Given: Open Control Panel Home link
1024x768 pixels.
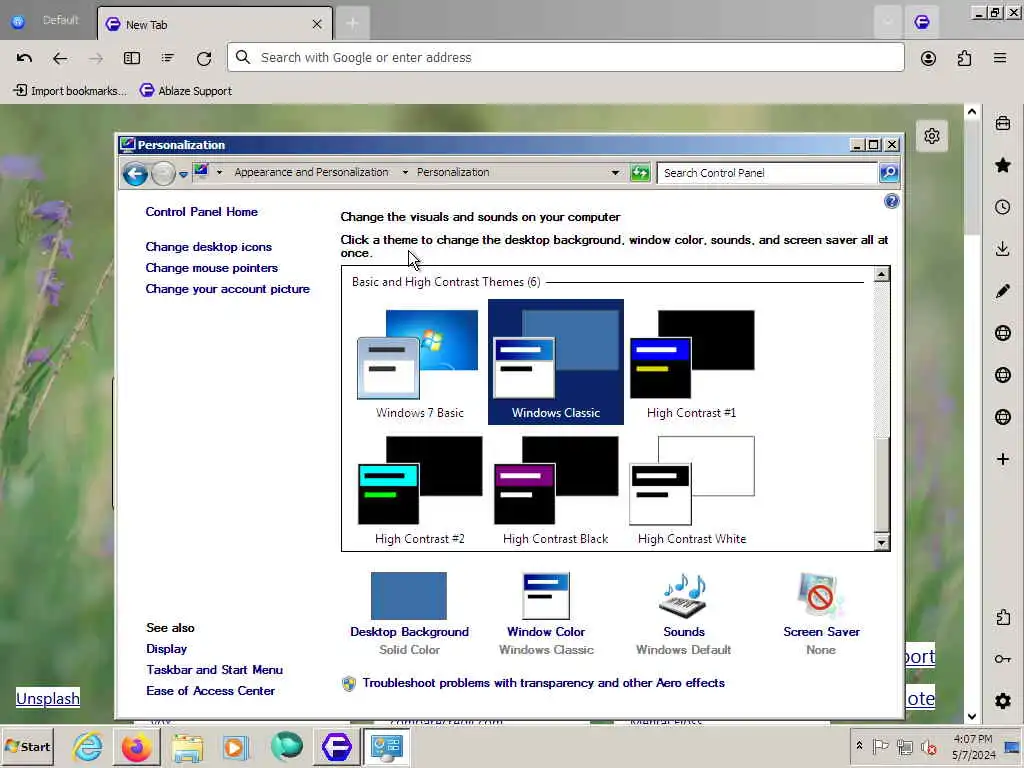Looking at the screenshot, I should [202, 212].
